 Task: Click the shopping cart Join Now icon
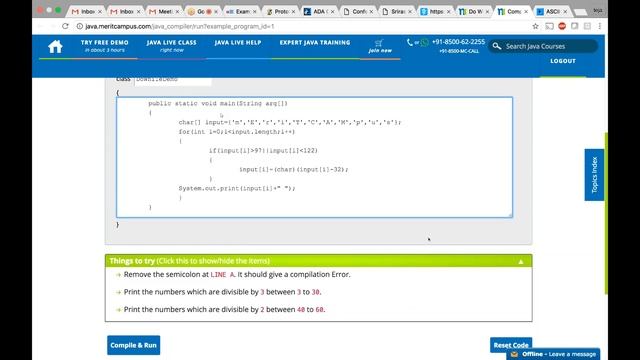click(380, 43)
